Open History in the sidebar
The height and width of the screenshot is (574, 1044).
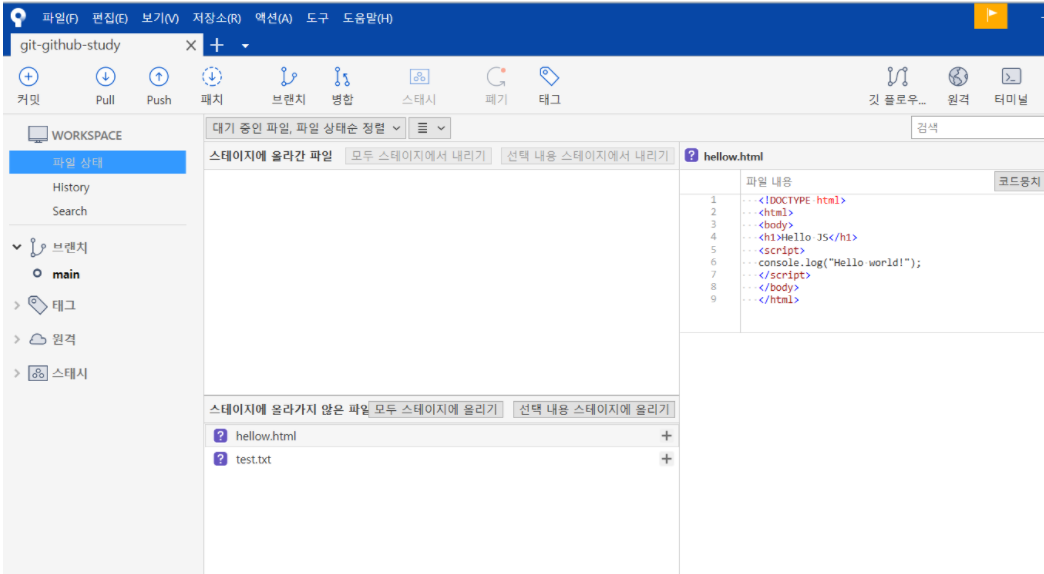point(71,187)
